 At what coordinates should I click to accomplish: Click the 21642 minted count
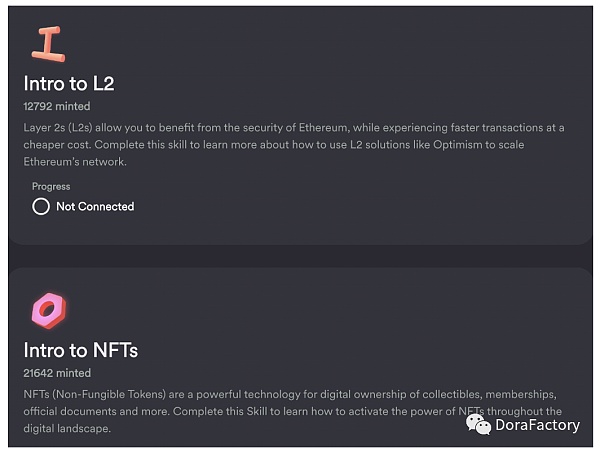tap(57, 372)
